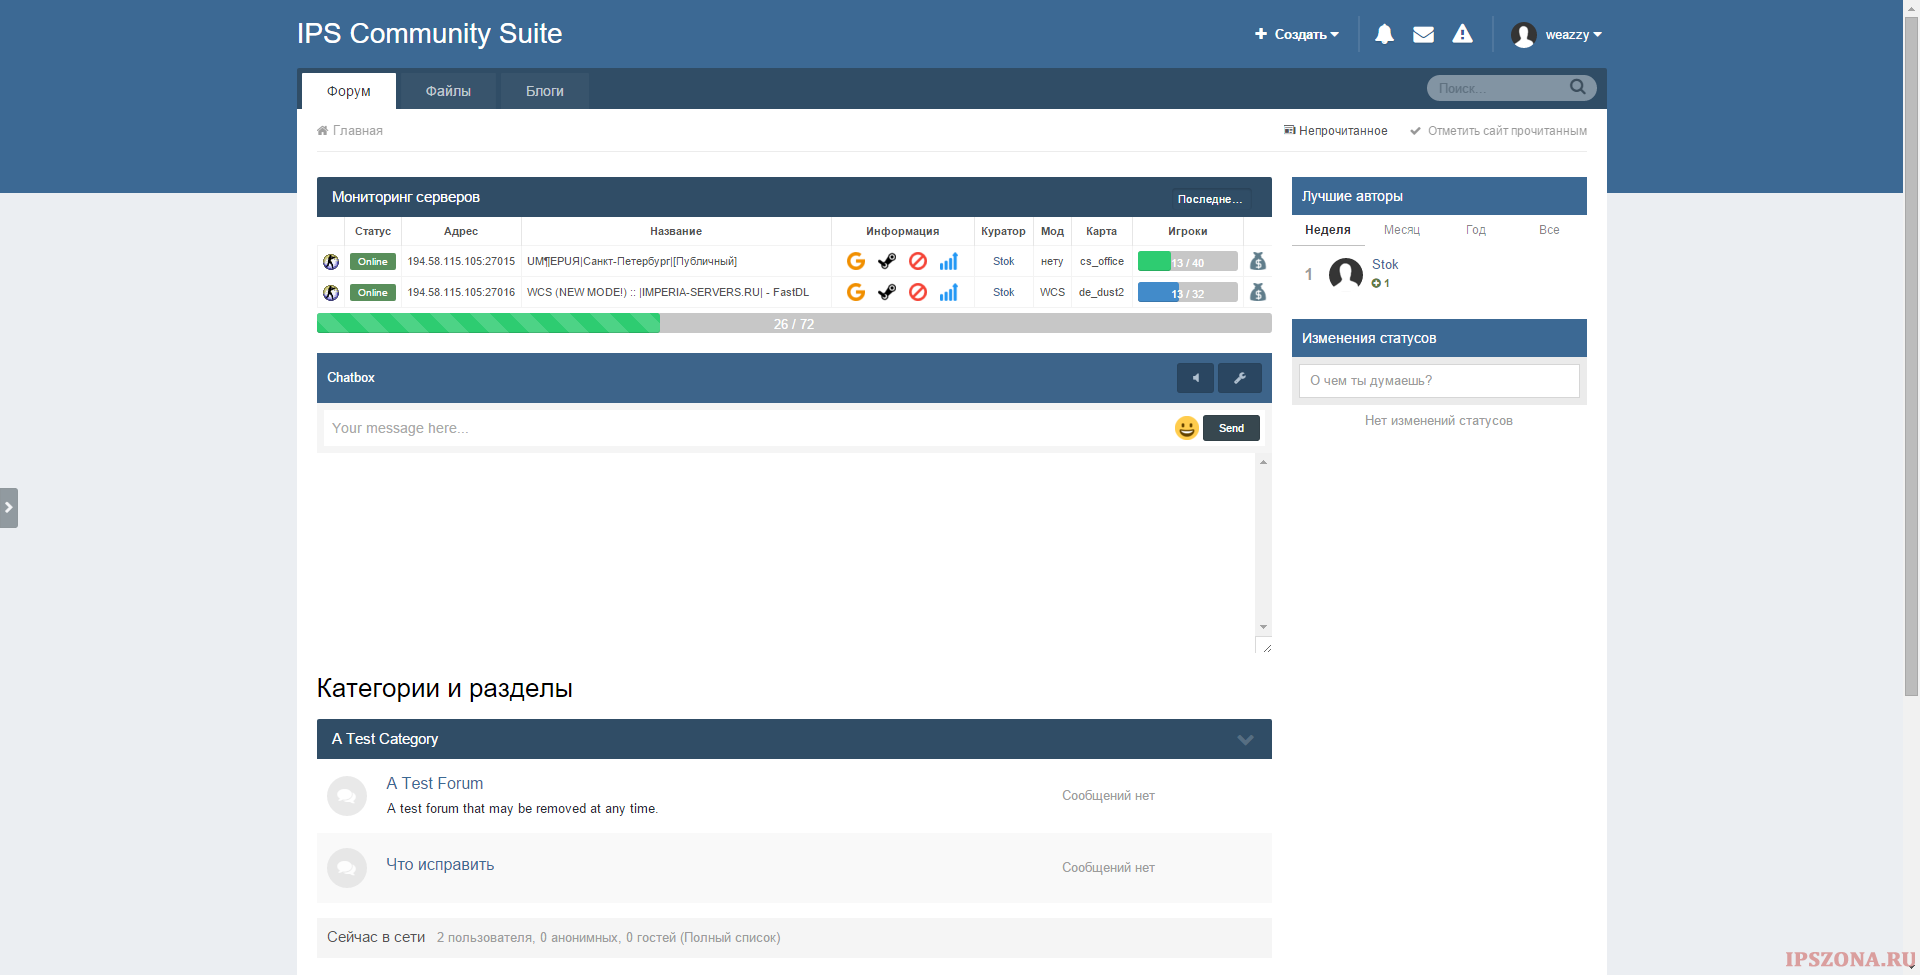Click the Stok author avatar
The height and width of the screenshot is (975, 1920).
pos(1346,274)
